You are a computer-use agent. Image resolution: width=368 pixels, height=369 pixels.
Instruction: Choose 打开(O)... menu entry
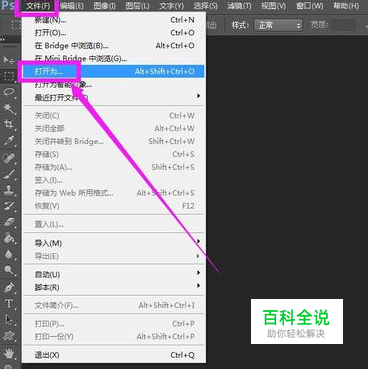point(113,33)
